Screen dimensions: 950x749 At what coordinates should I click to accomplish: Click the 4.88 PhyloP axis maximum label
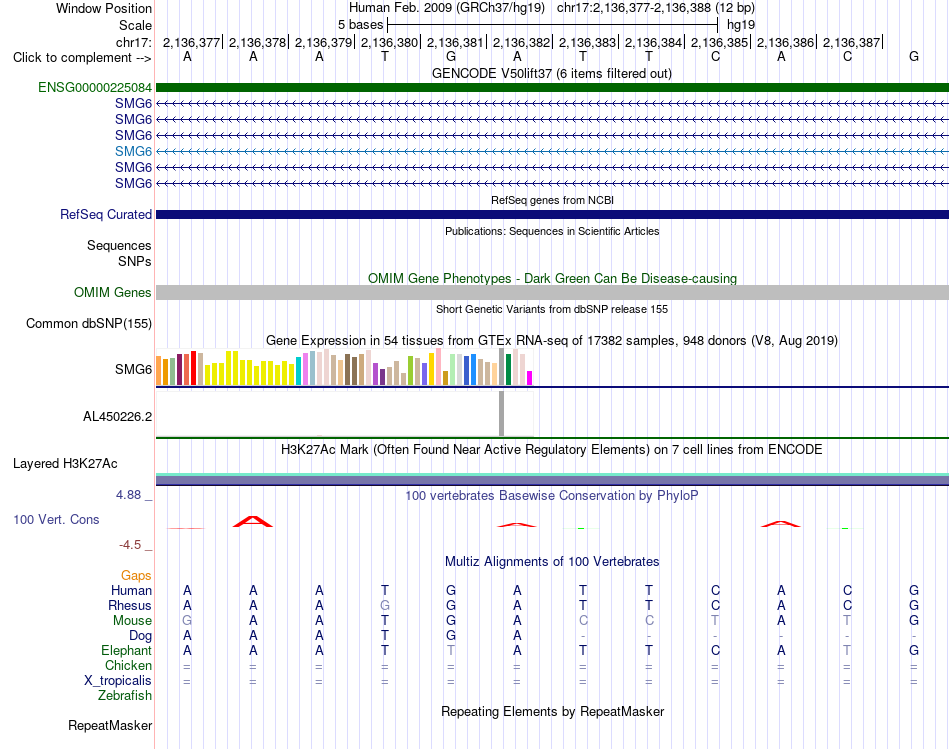(128, 495)
